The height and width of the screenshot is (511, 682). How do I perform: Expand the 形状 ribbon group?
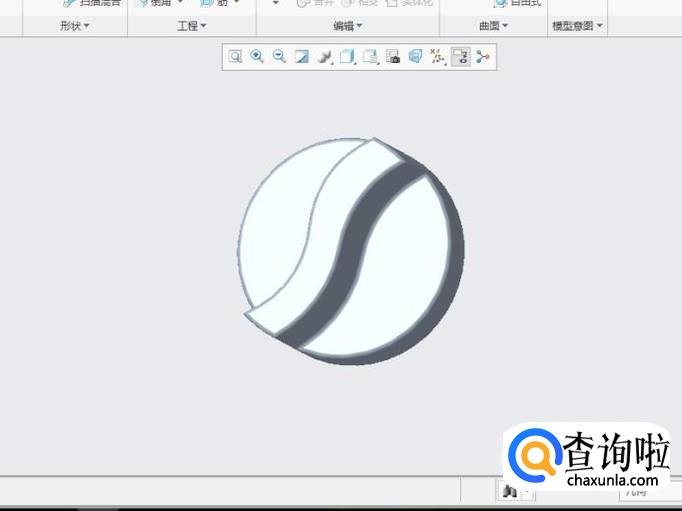click(x=74, y=26)
